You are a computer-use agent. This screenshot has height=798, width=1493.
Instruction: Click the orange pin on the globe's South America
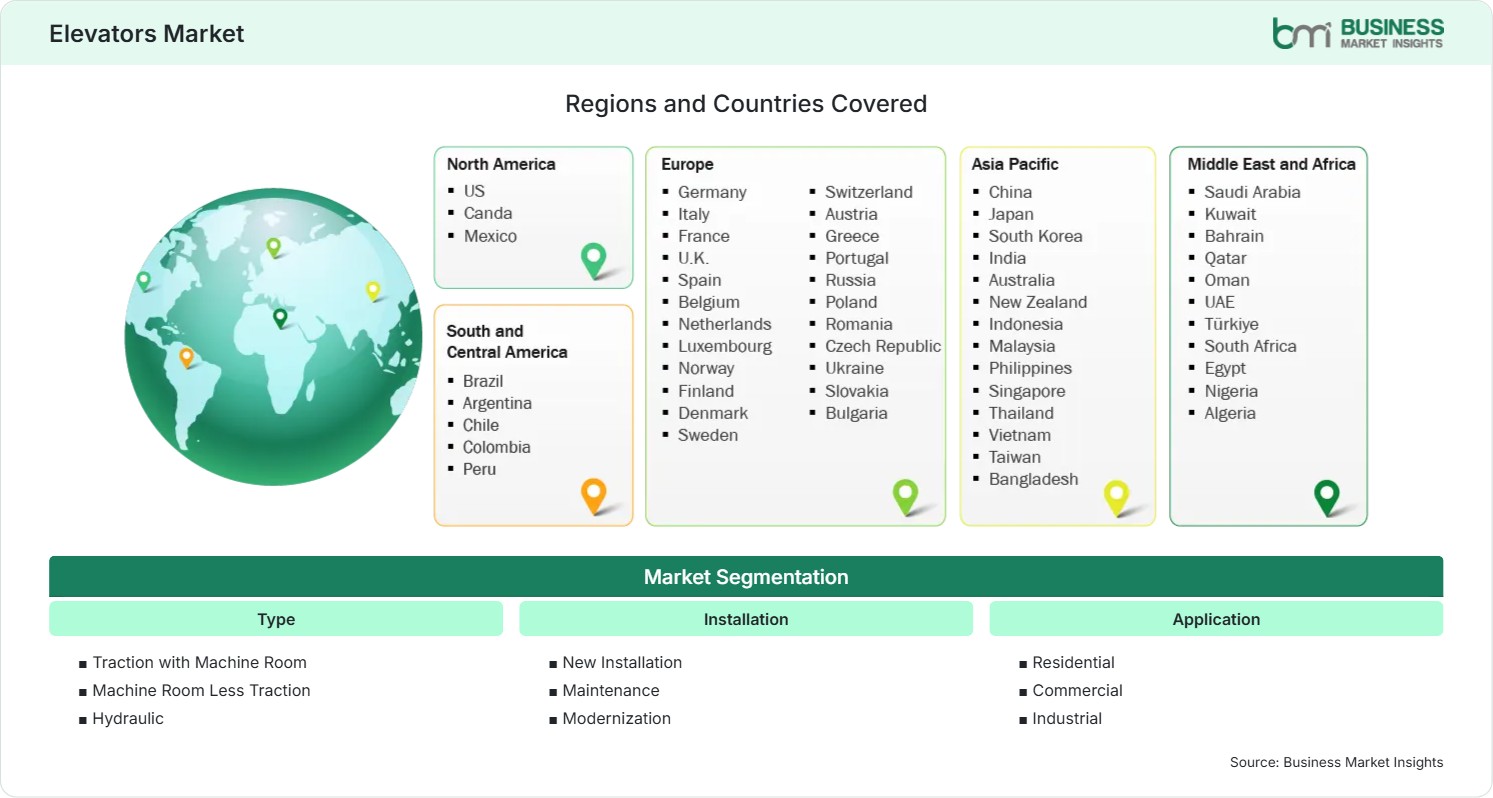pyautogui.click(x=186, y=357)
